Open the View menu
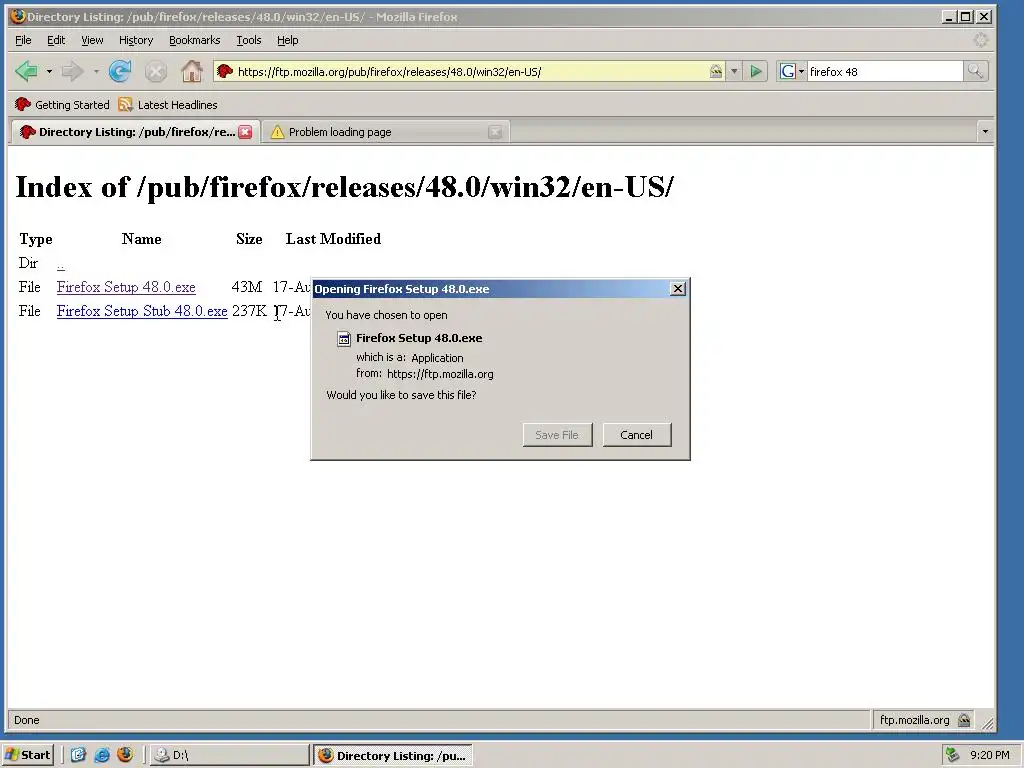The image size is (1024, 768). pyautogui.click(x=92, y=40)
